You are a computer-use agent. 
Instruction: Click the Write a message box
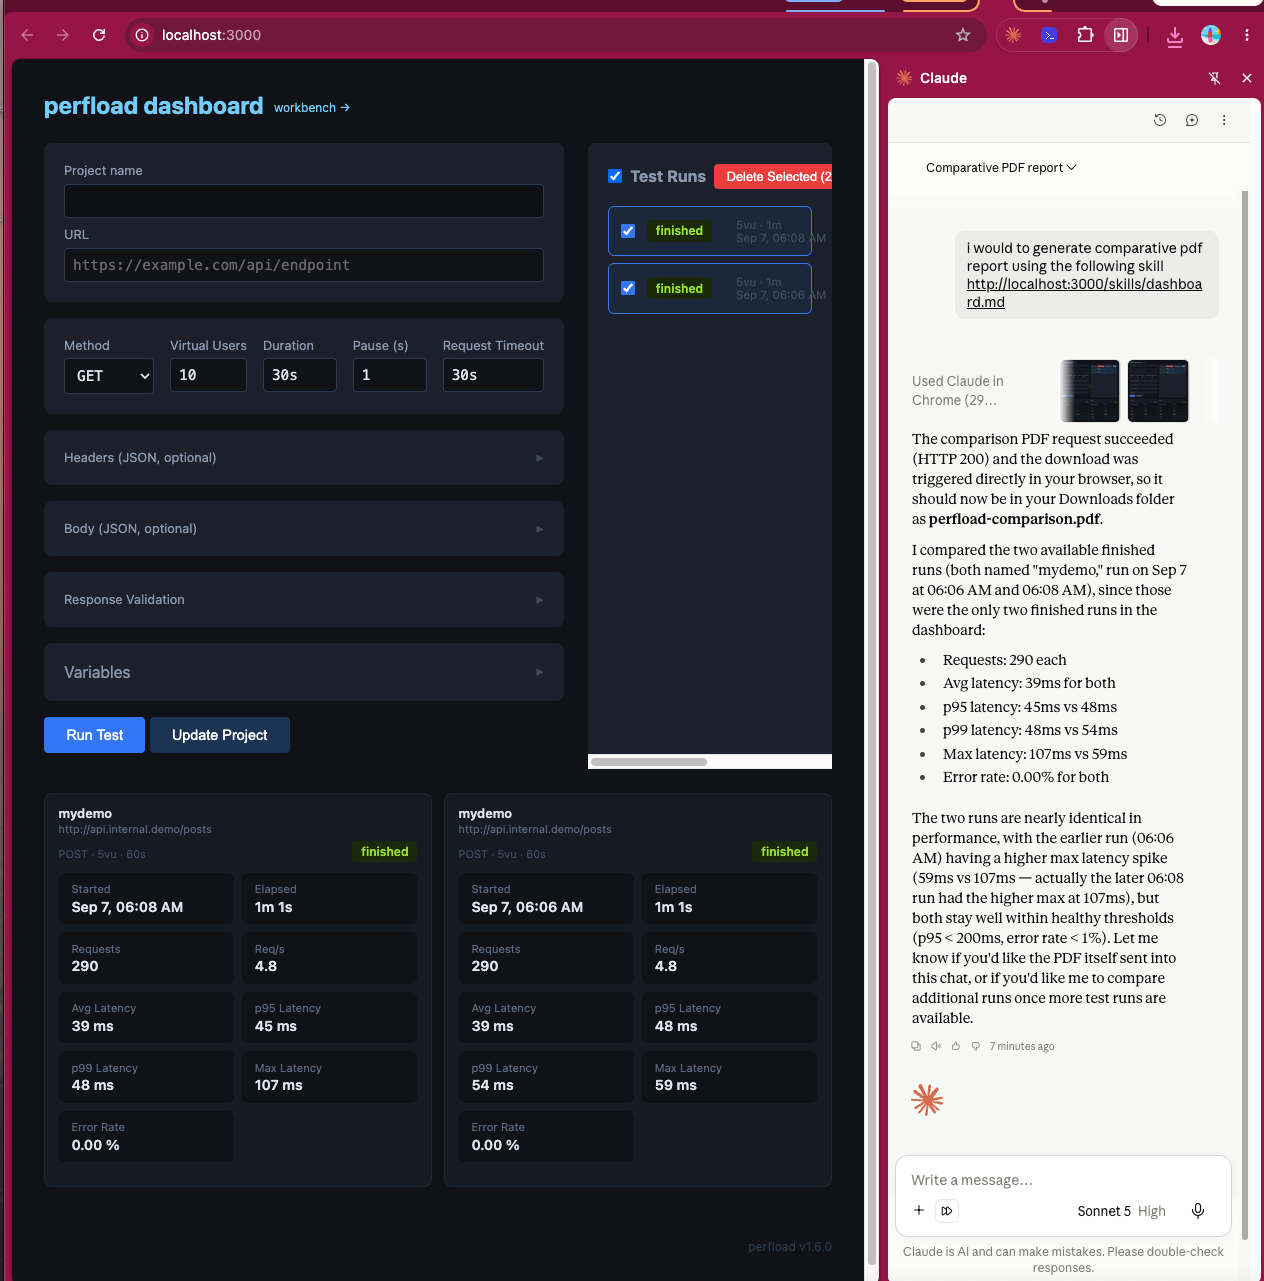(1063, 1180)
